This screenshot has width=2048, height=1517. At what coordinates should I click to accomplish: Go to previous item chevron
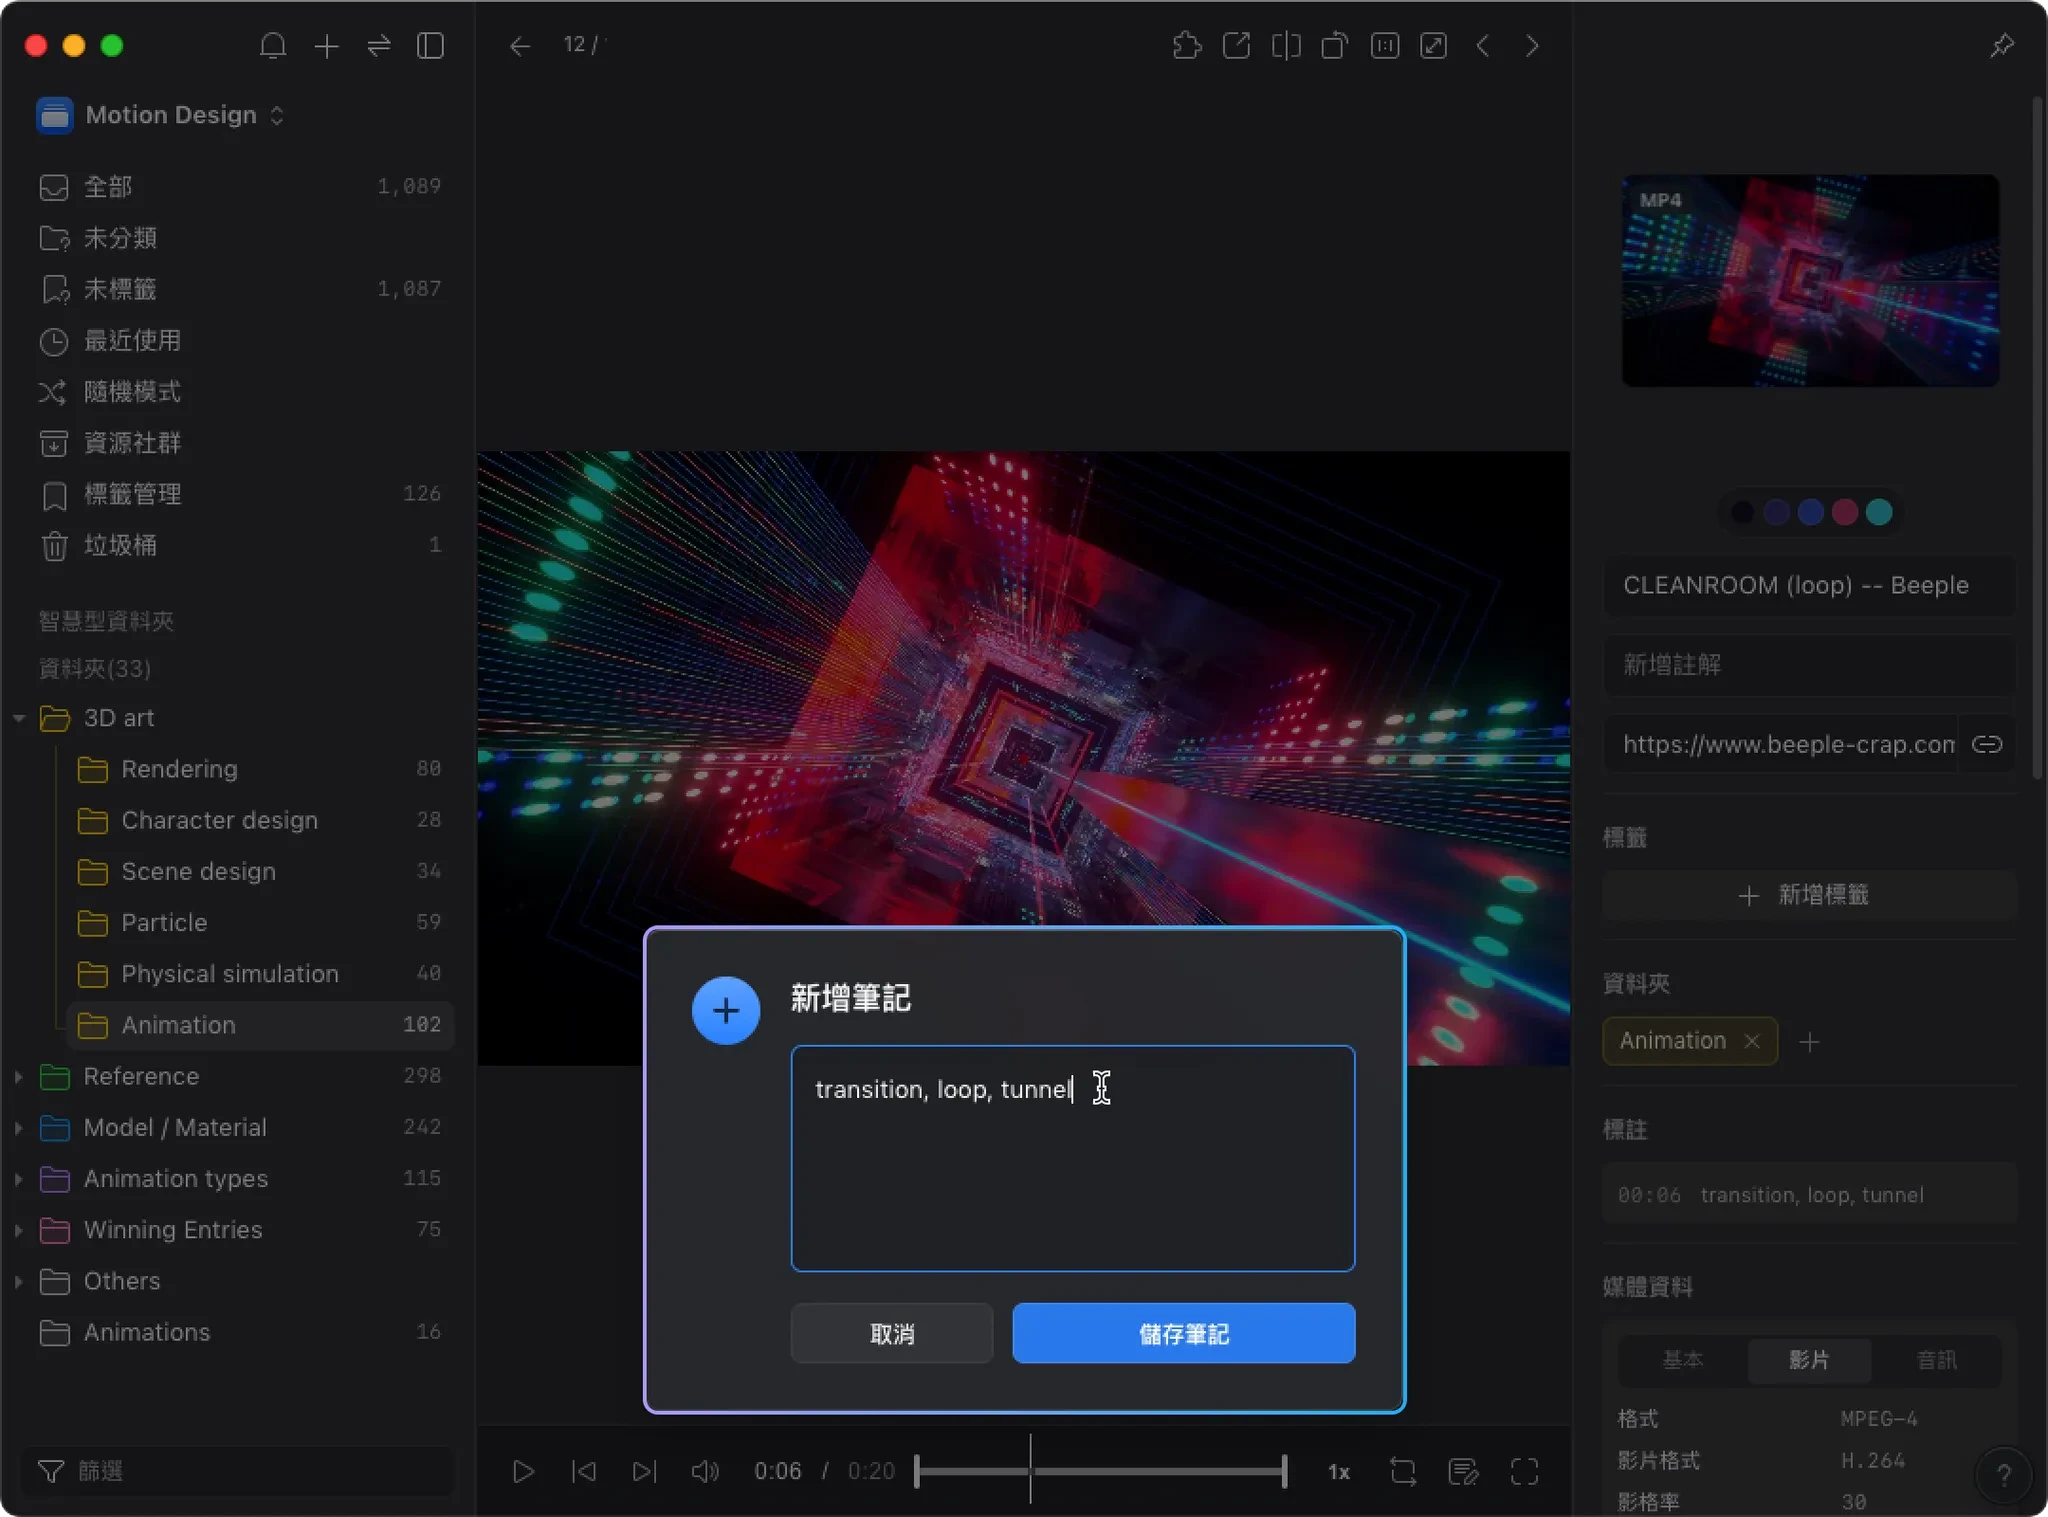coord(1483,46)
